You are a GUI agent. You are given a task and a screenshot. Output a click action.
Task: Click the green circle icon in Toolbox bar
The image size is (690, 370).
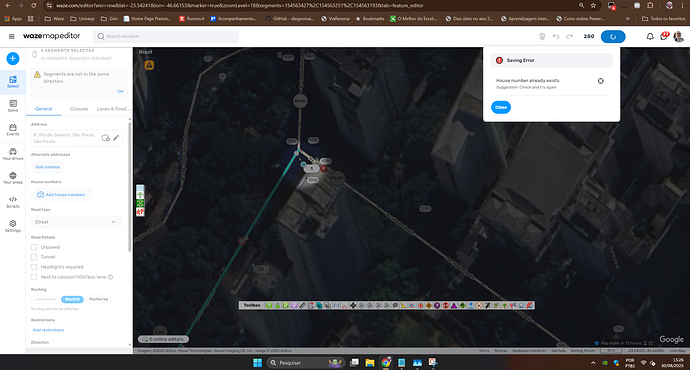269,305
